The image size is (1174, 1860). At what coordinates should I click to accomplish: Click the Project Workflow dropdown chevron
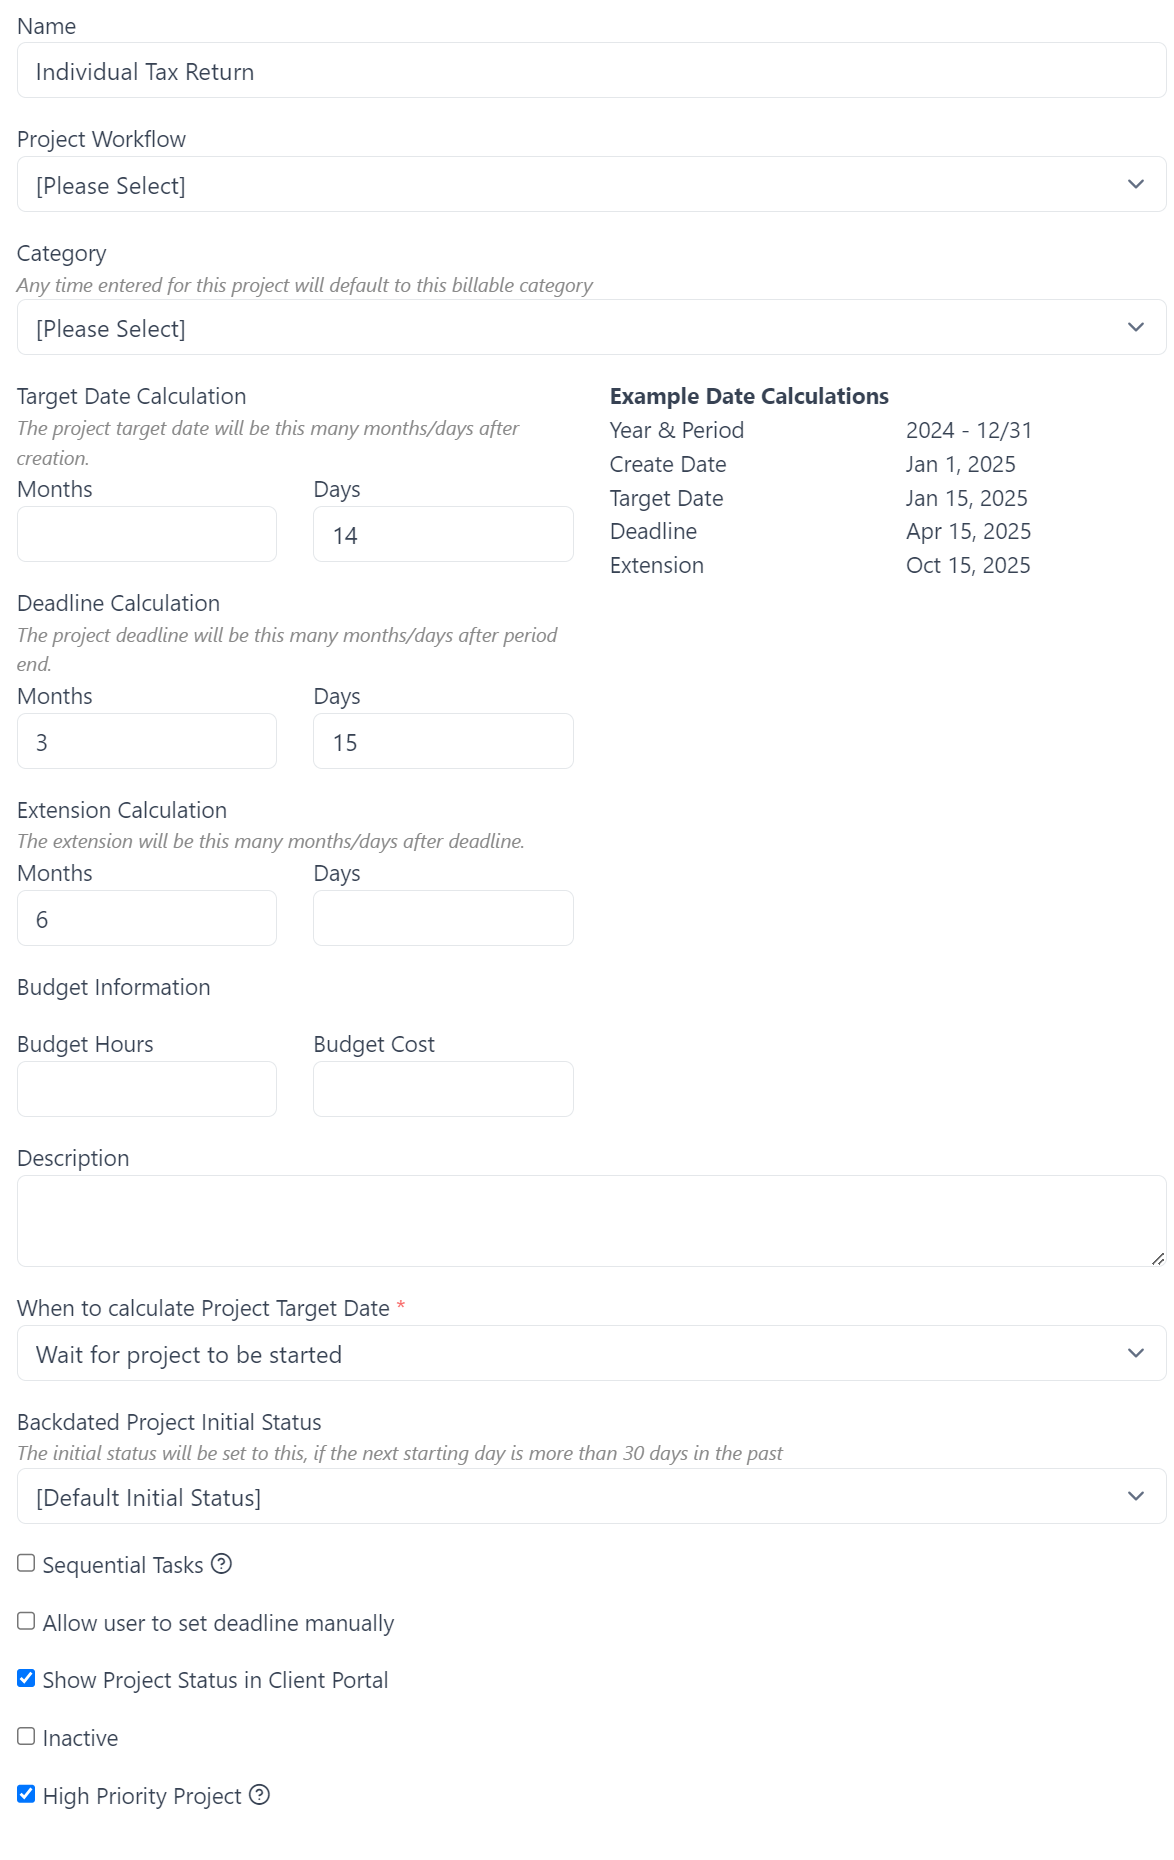pos(1135,184)
